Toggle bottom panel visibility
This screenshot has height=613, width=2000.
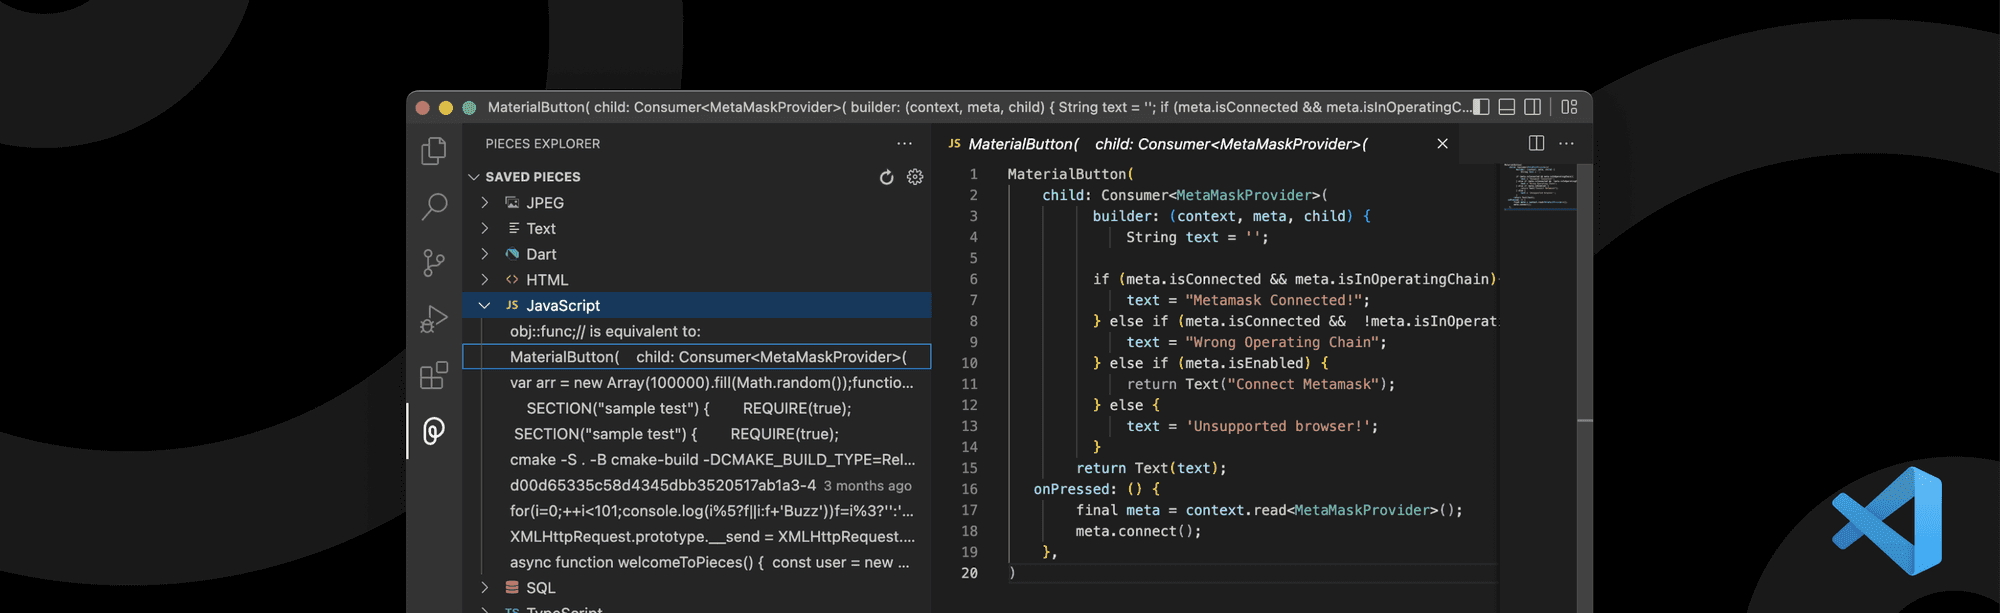[1507, 107]
